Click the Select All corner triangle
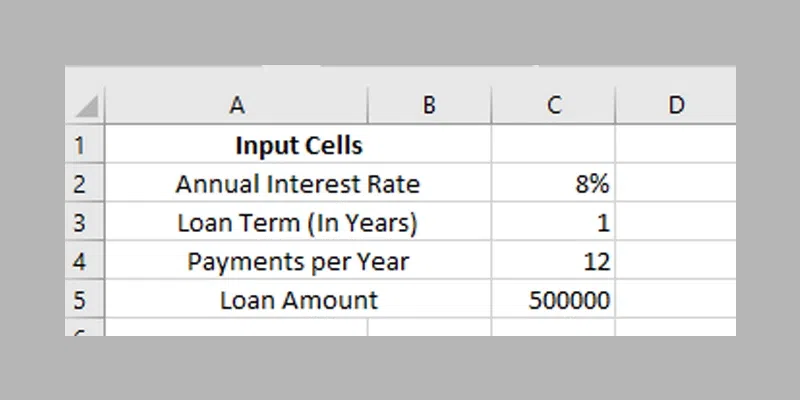 coord(87,106)
